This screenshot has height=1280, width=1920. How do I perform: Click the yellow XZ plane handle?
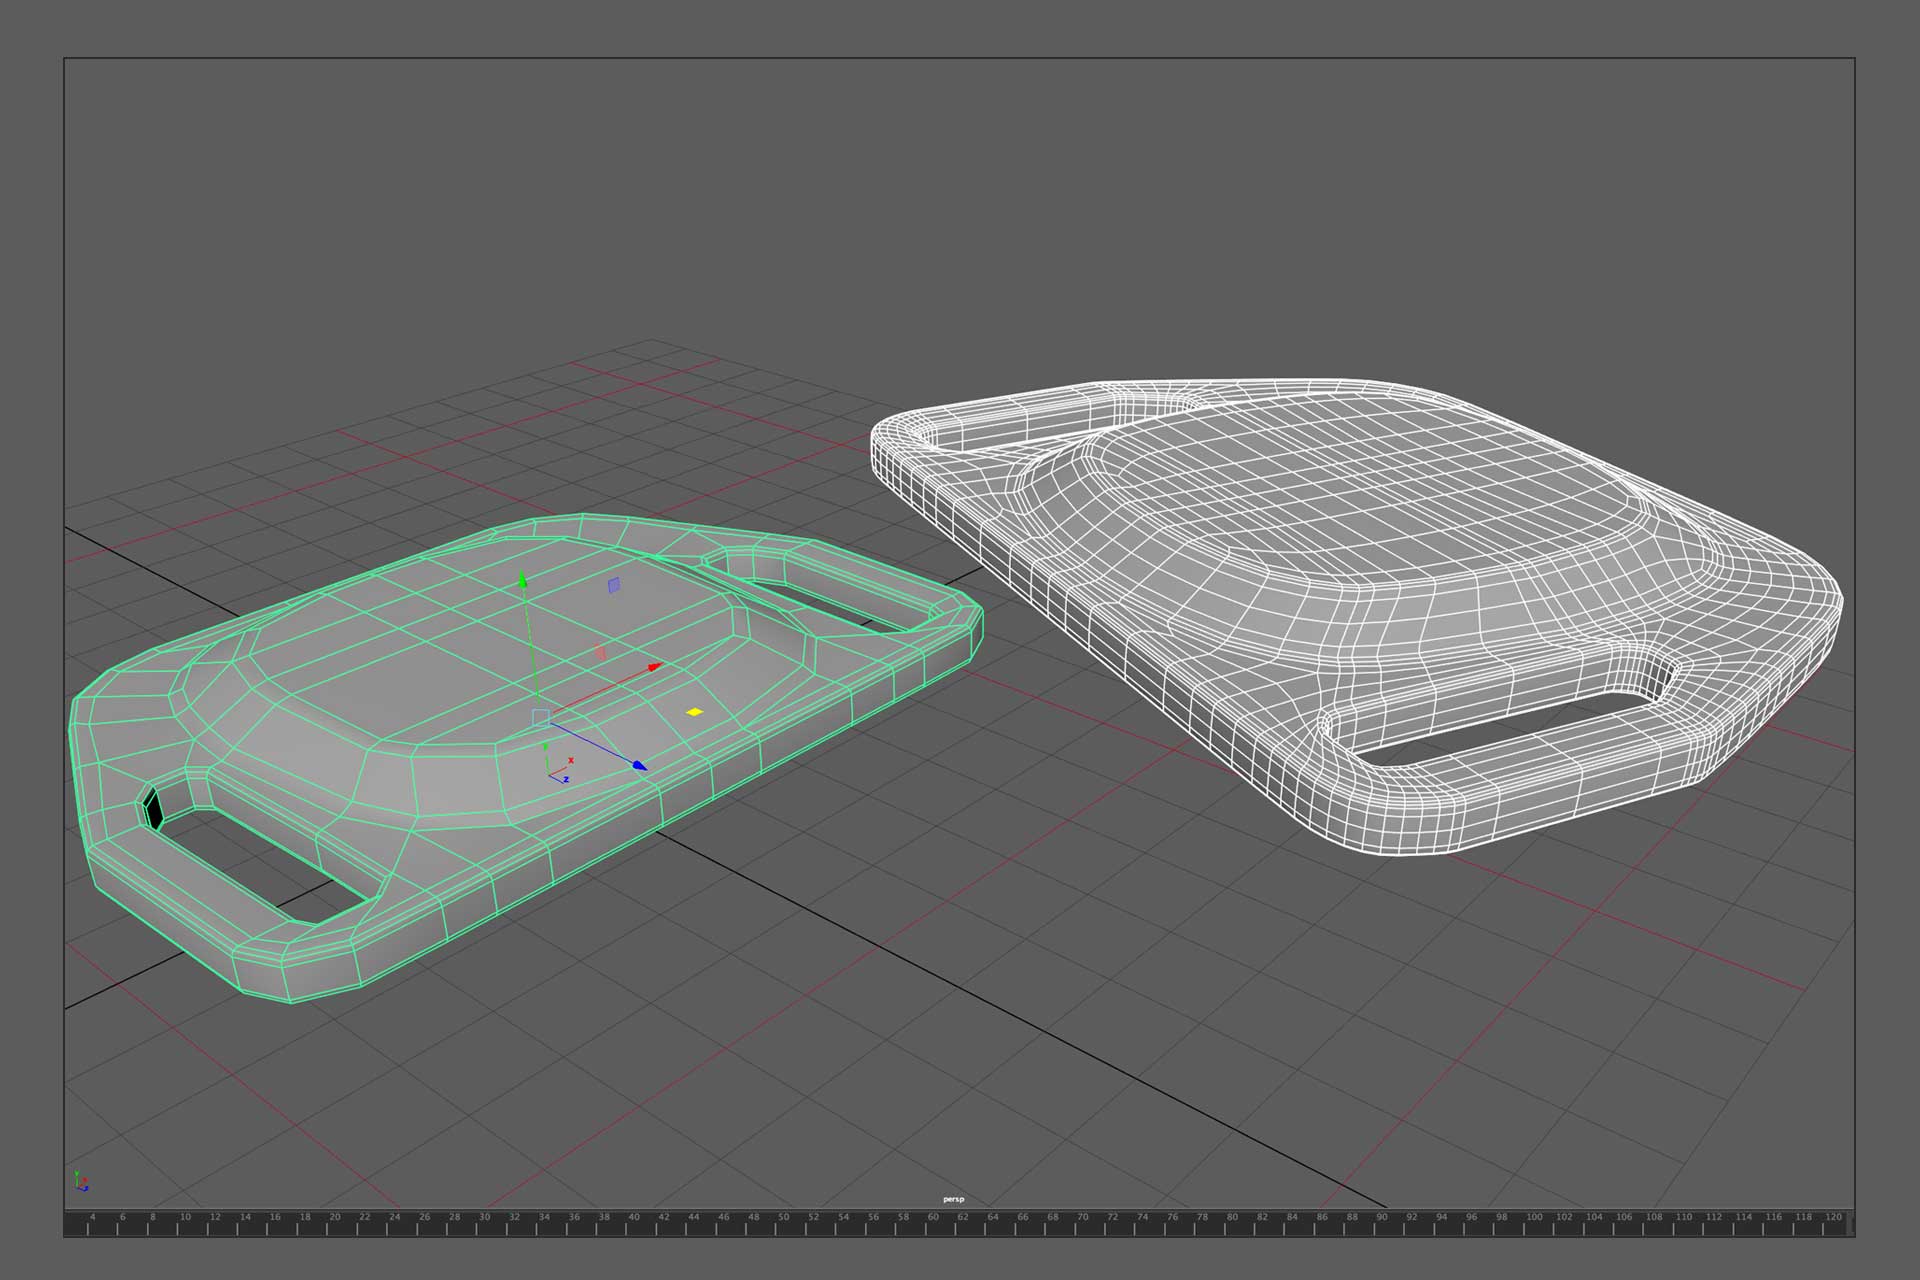click(x=695, y=712)
